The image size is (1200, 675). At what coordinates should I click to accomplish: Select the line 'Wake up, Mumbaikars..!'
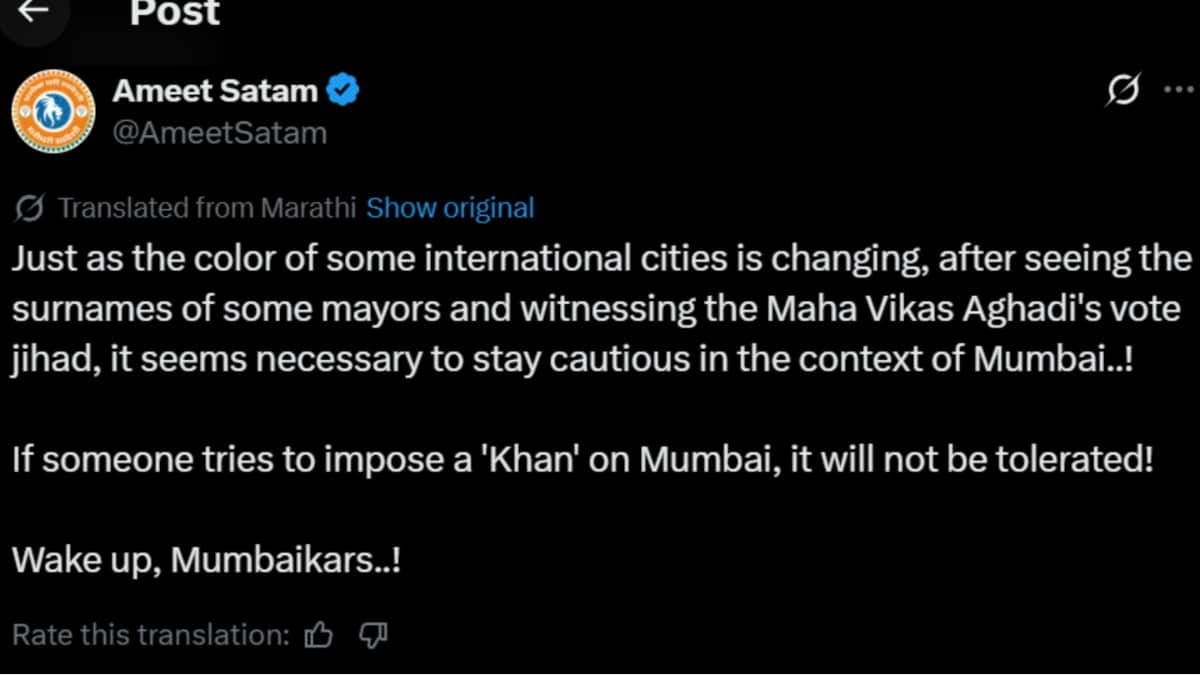click(x=205, y=559)
